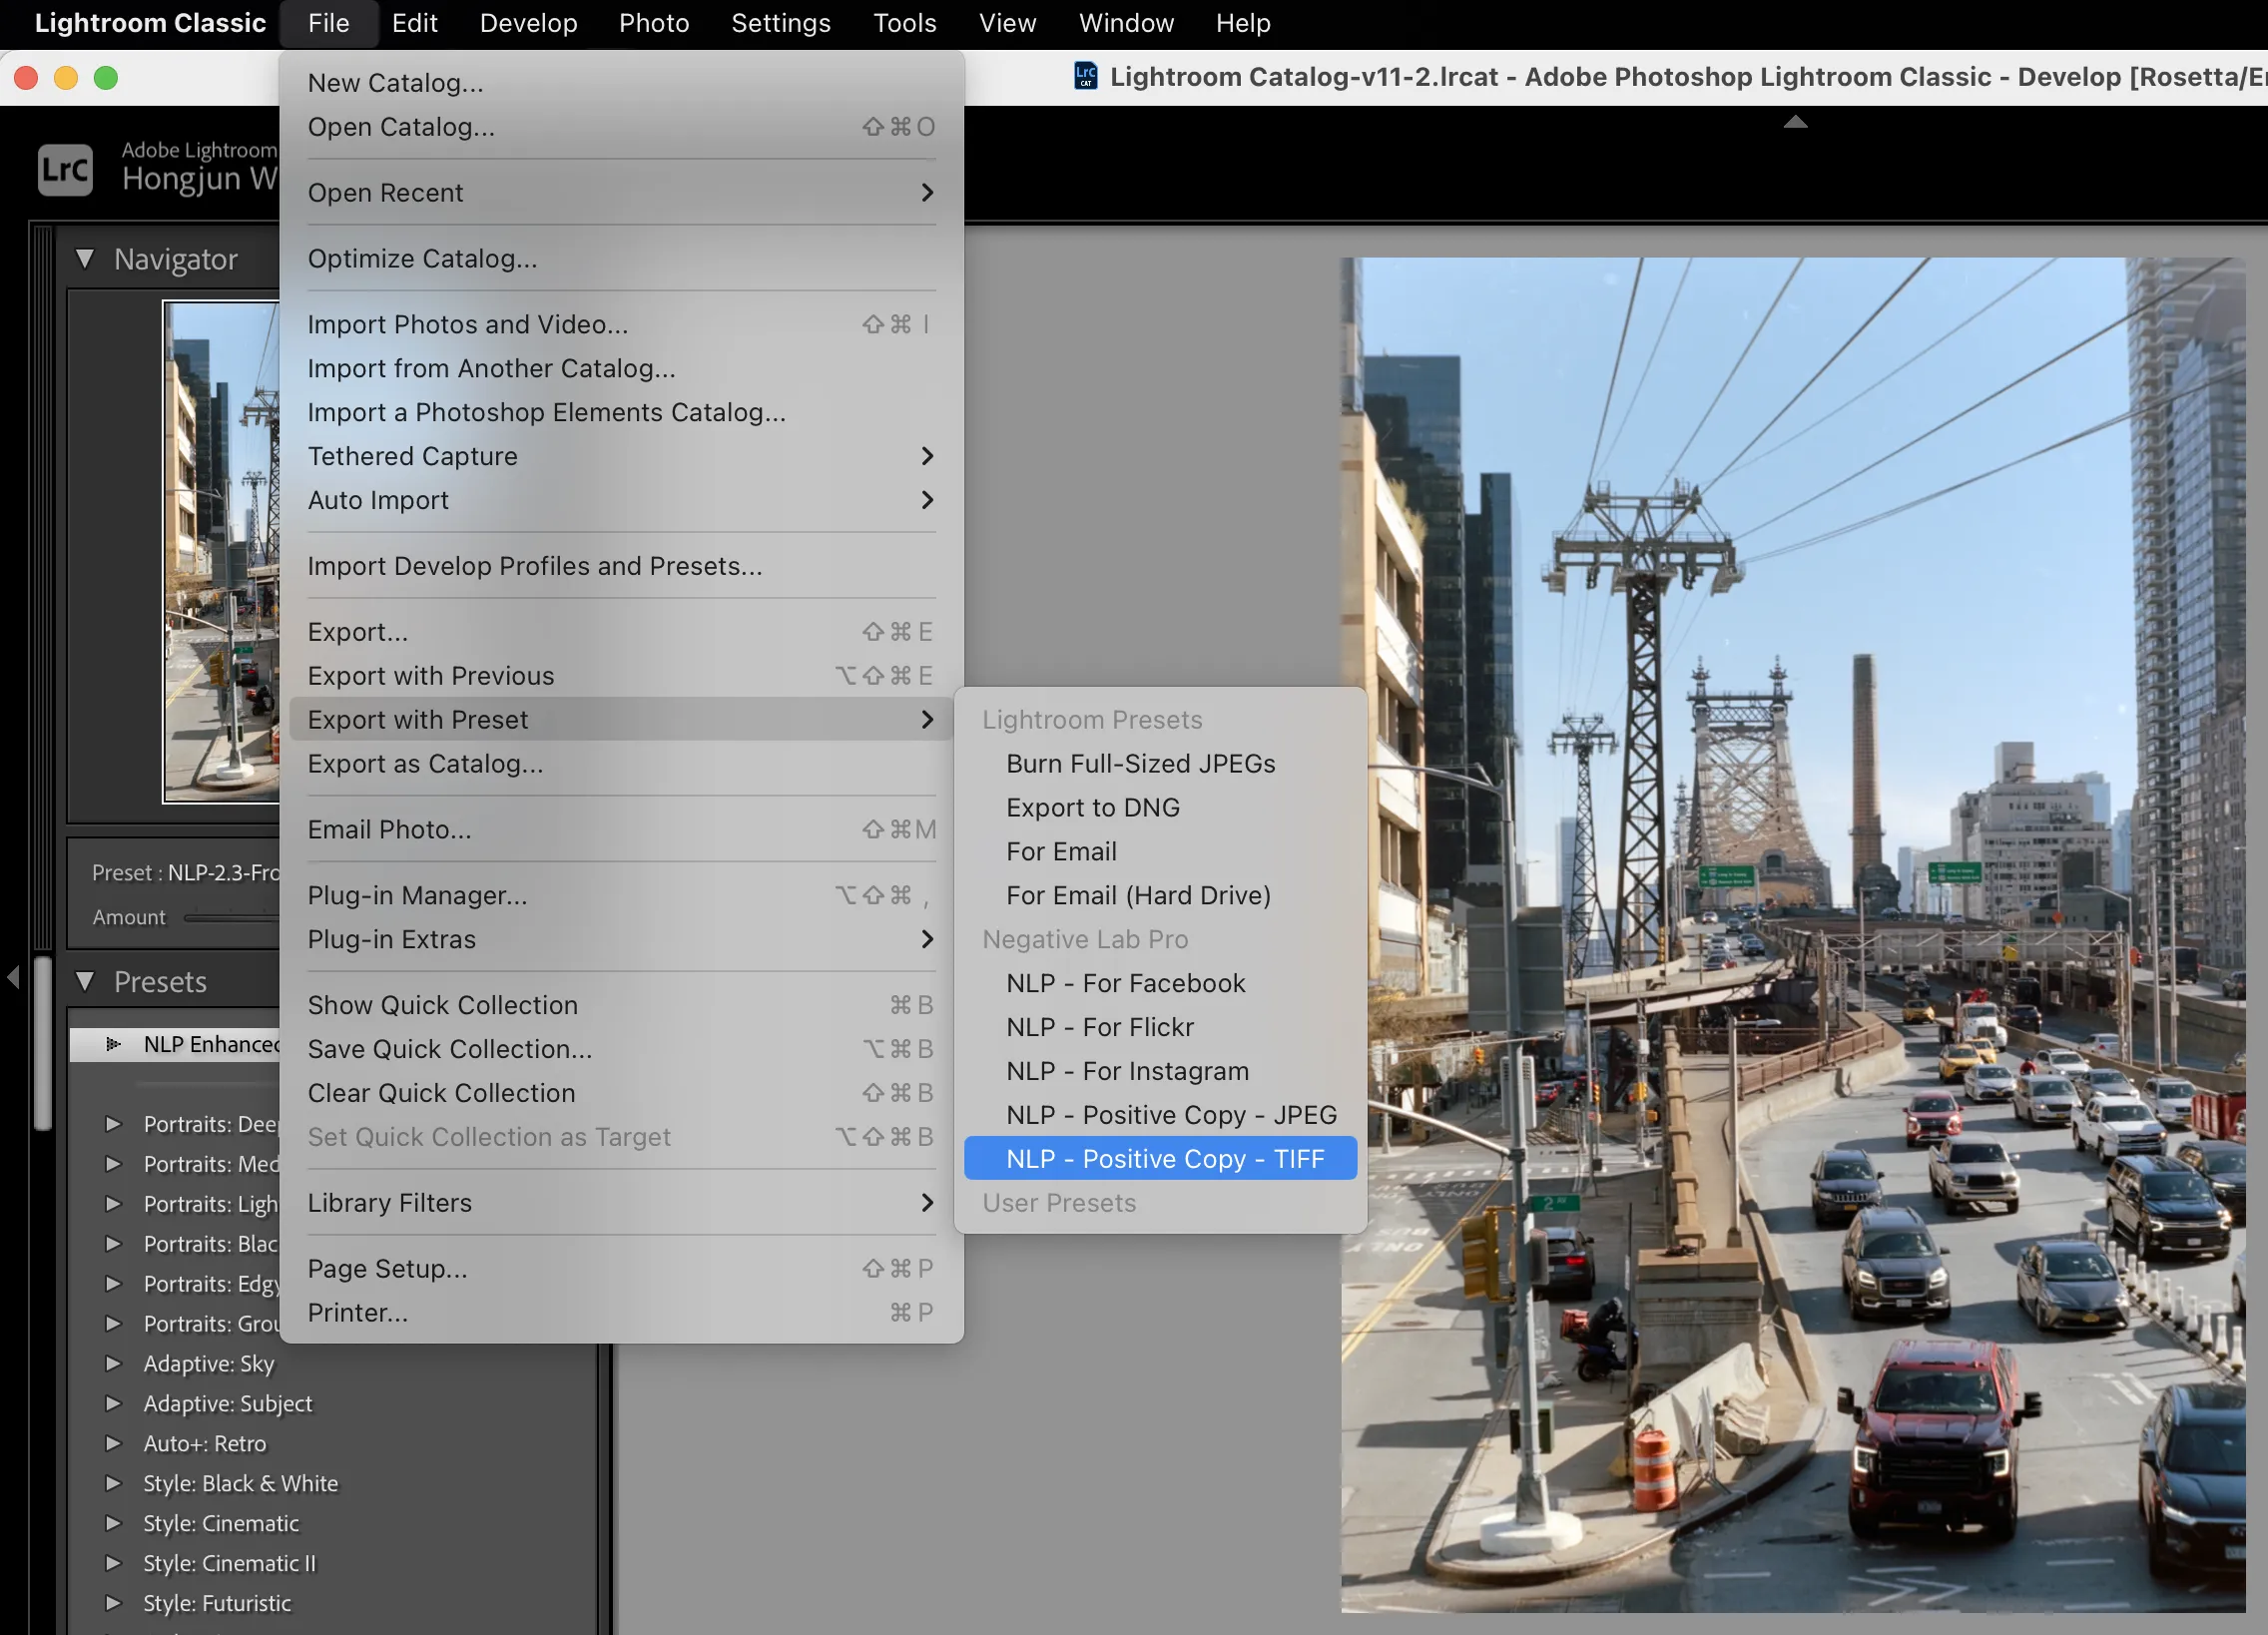Choose Import a Photoshop Elements Catalog...
This screenshot has height=1635, width=2268.
[x=621, y=412]
